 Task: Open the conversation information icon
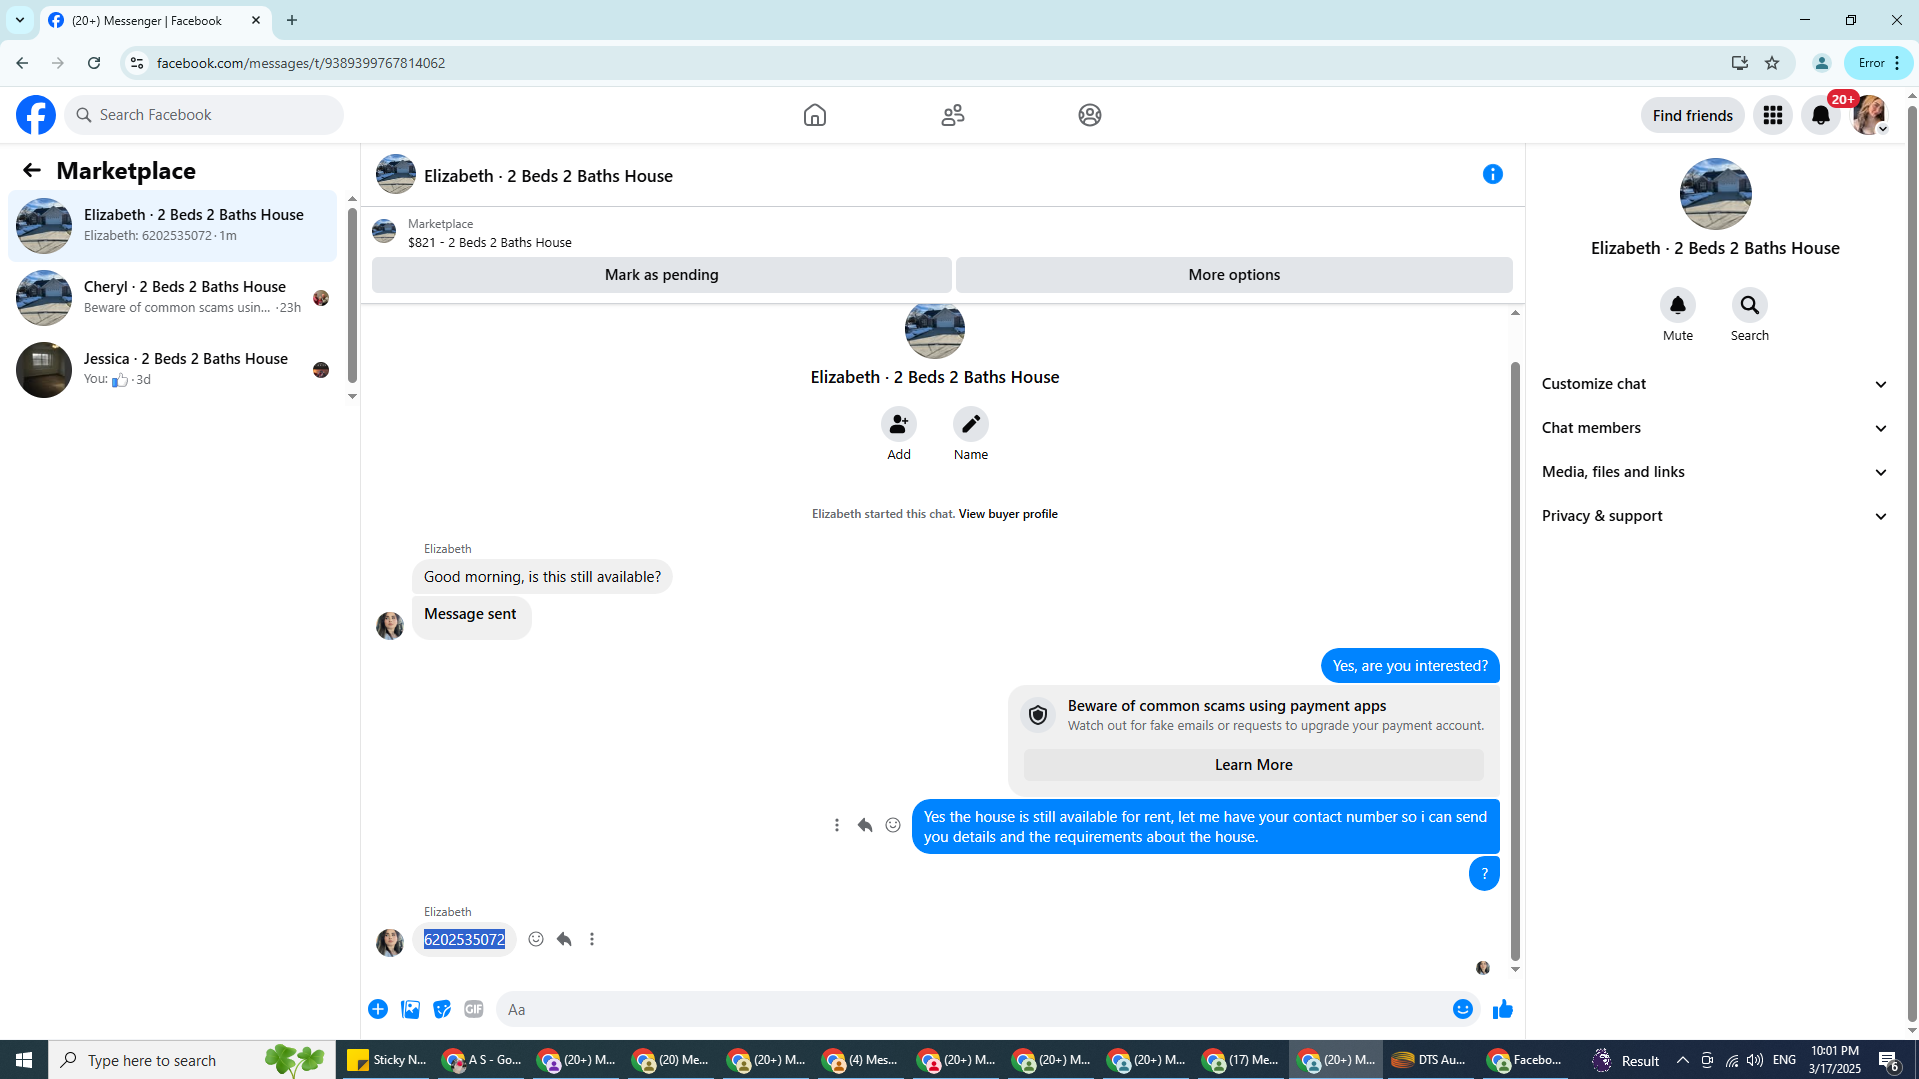coord(1493,175)
